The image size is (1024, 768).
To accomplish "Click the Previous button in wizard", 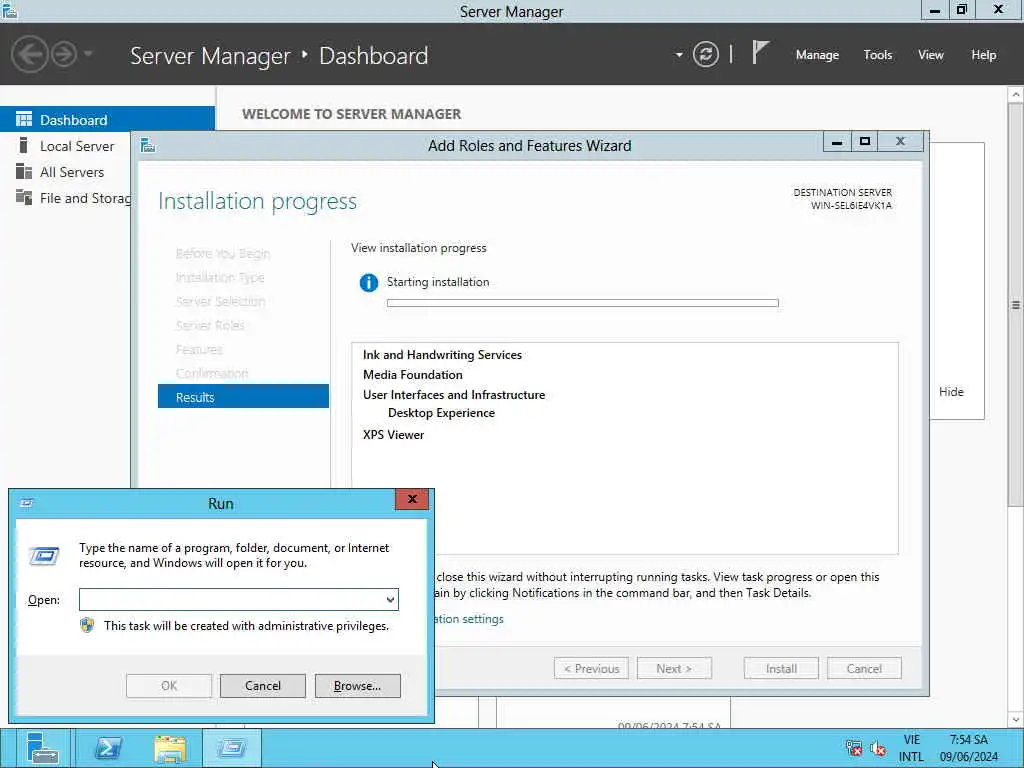I will coord(591,668).
